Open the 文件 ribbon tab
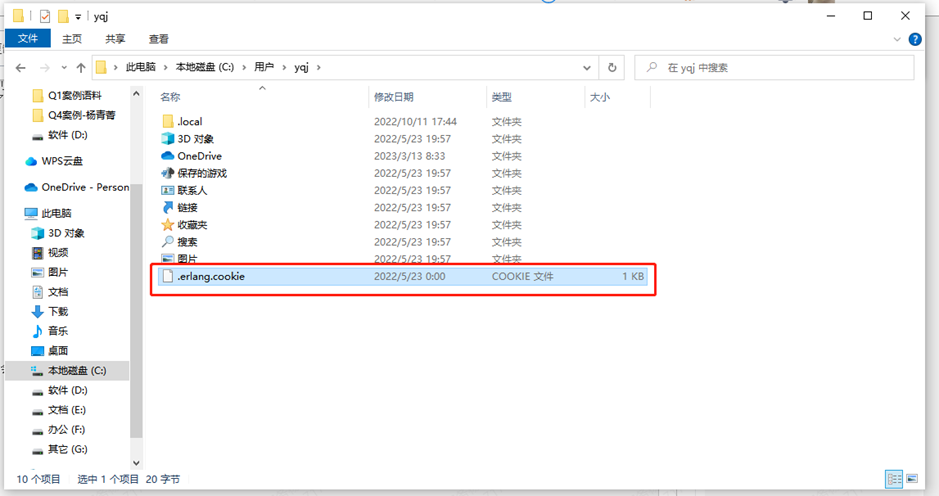 [x=28, y=38]
